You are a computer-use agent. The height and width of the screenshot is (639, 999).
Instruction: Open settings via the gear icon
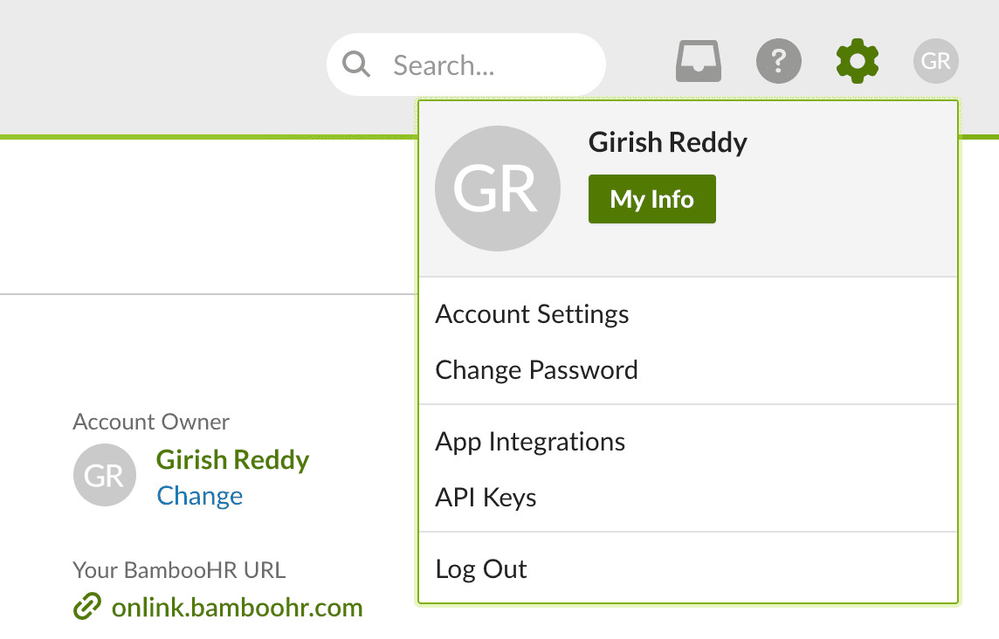coord(857,61)
